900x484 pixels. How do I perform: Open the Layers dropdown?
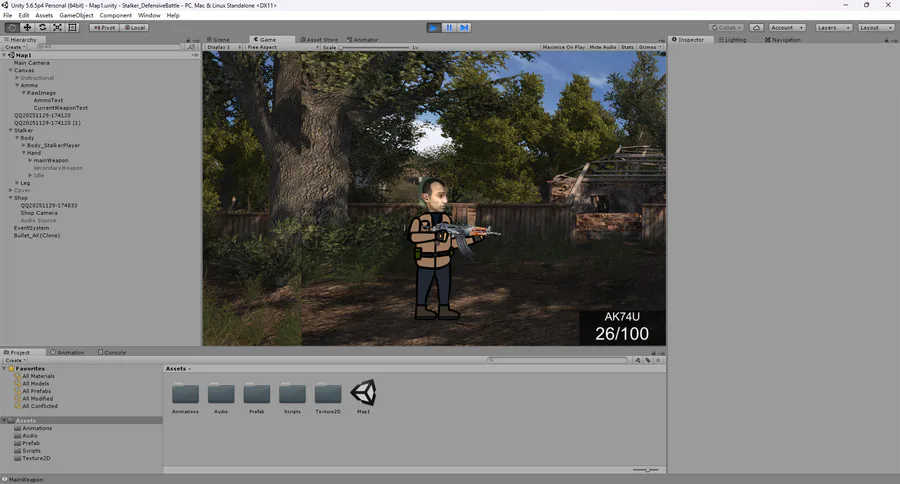(x=833, y=28)
